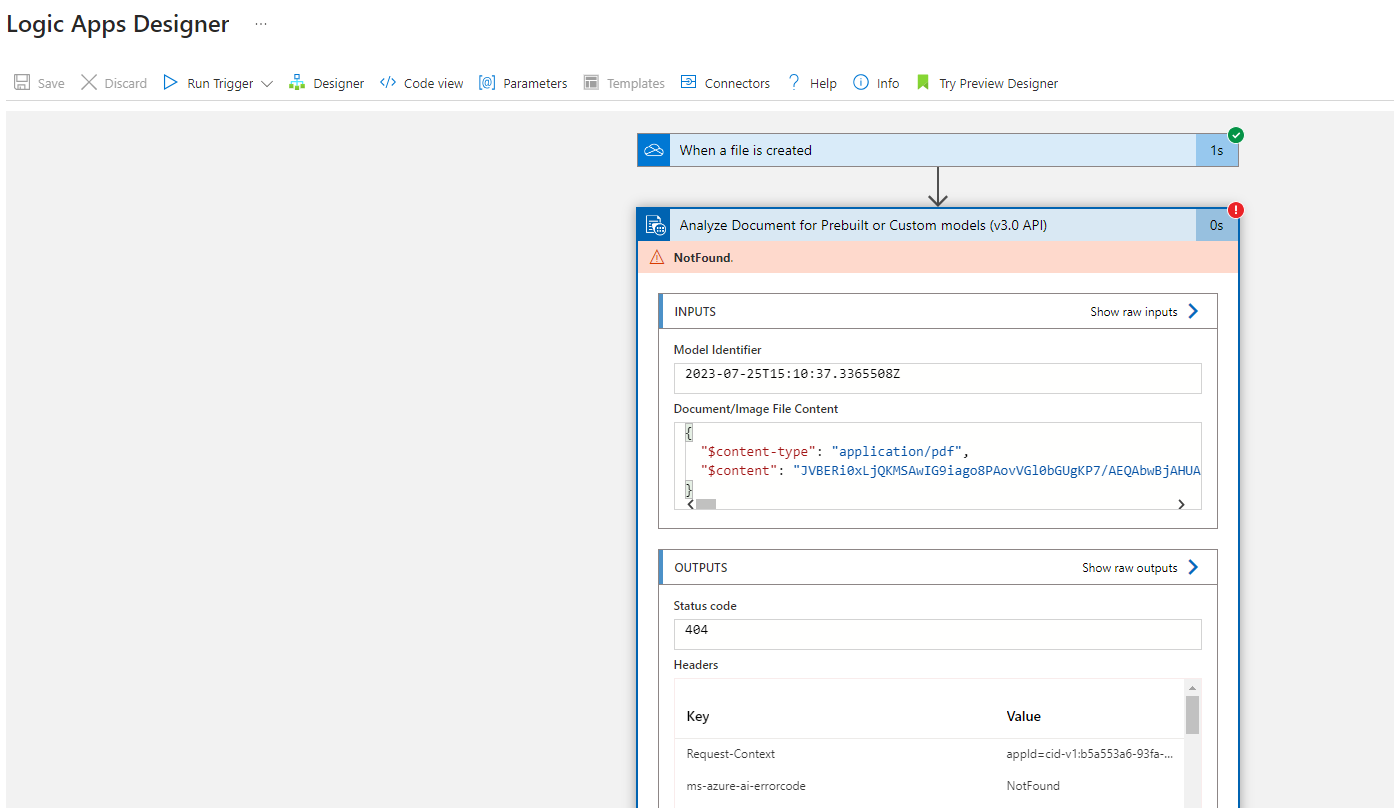Click the Analyze Document action icon
Image resolution: width=1394 pixels, height=808 pixels.
654,225
